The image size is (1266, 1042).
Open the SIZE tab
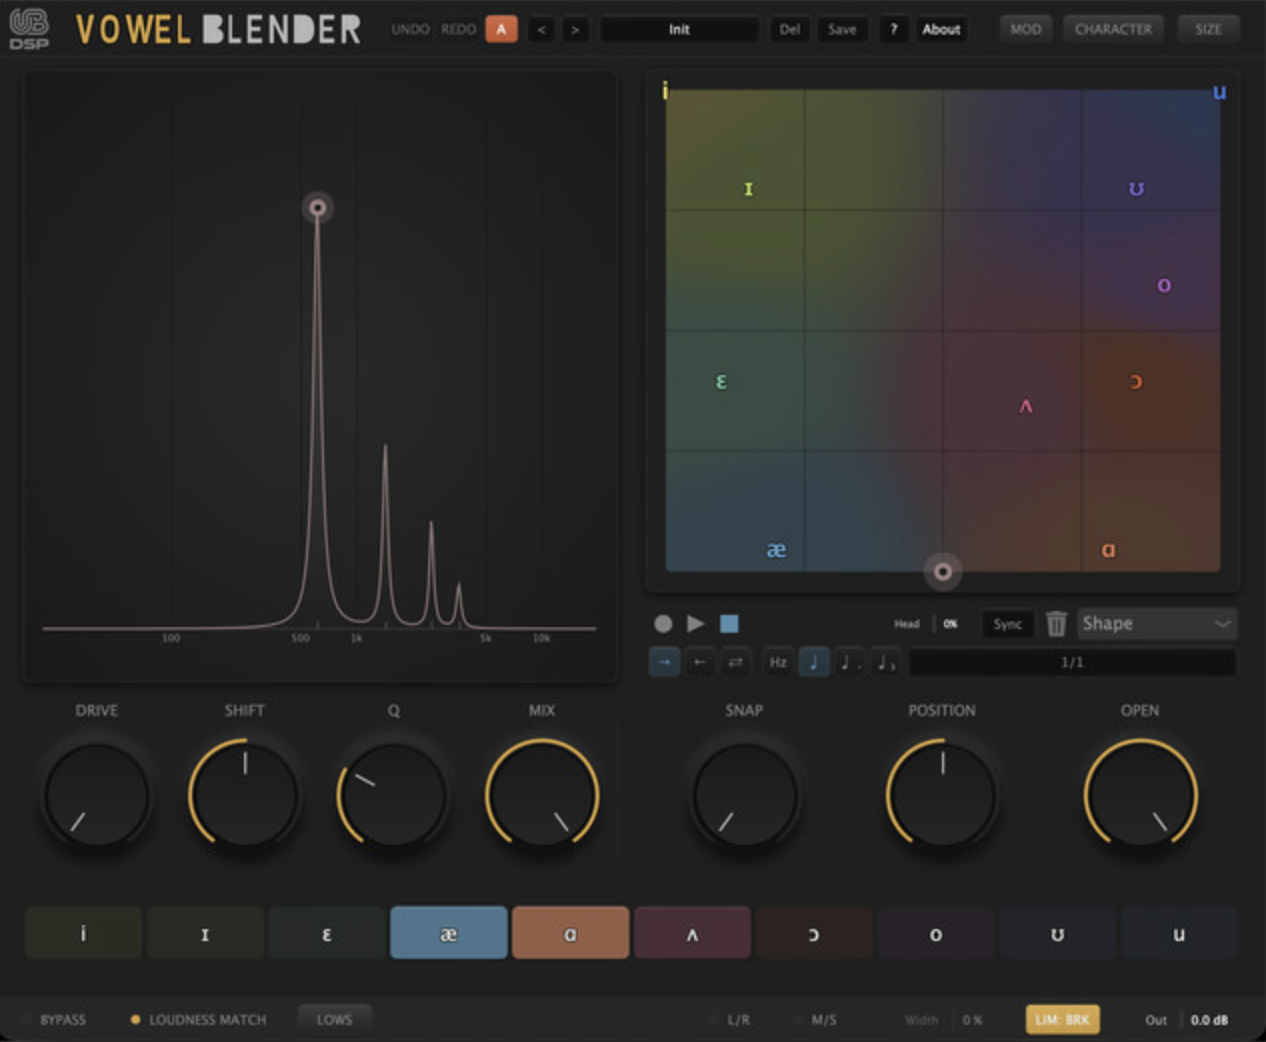click(x=1208, y=29)
